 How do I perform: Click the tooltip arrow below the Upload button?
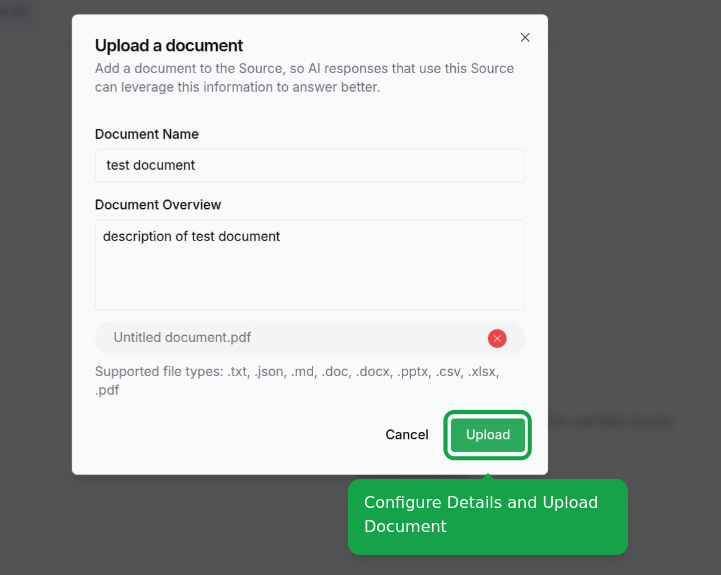(x=488, y=477)
